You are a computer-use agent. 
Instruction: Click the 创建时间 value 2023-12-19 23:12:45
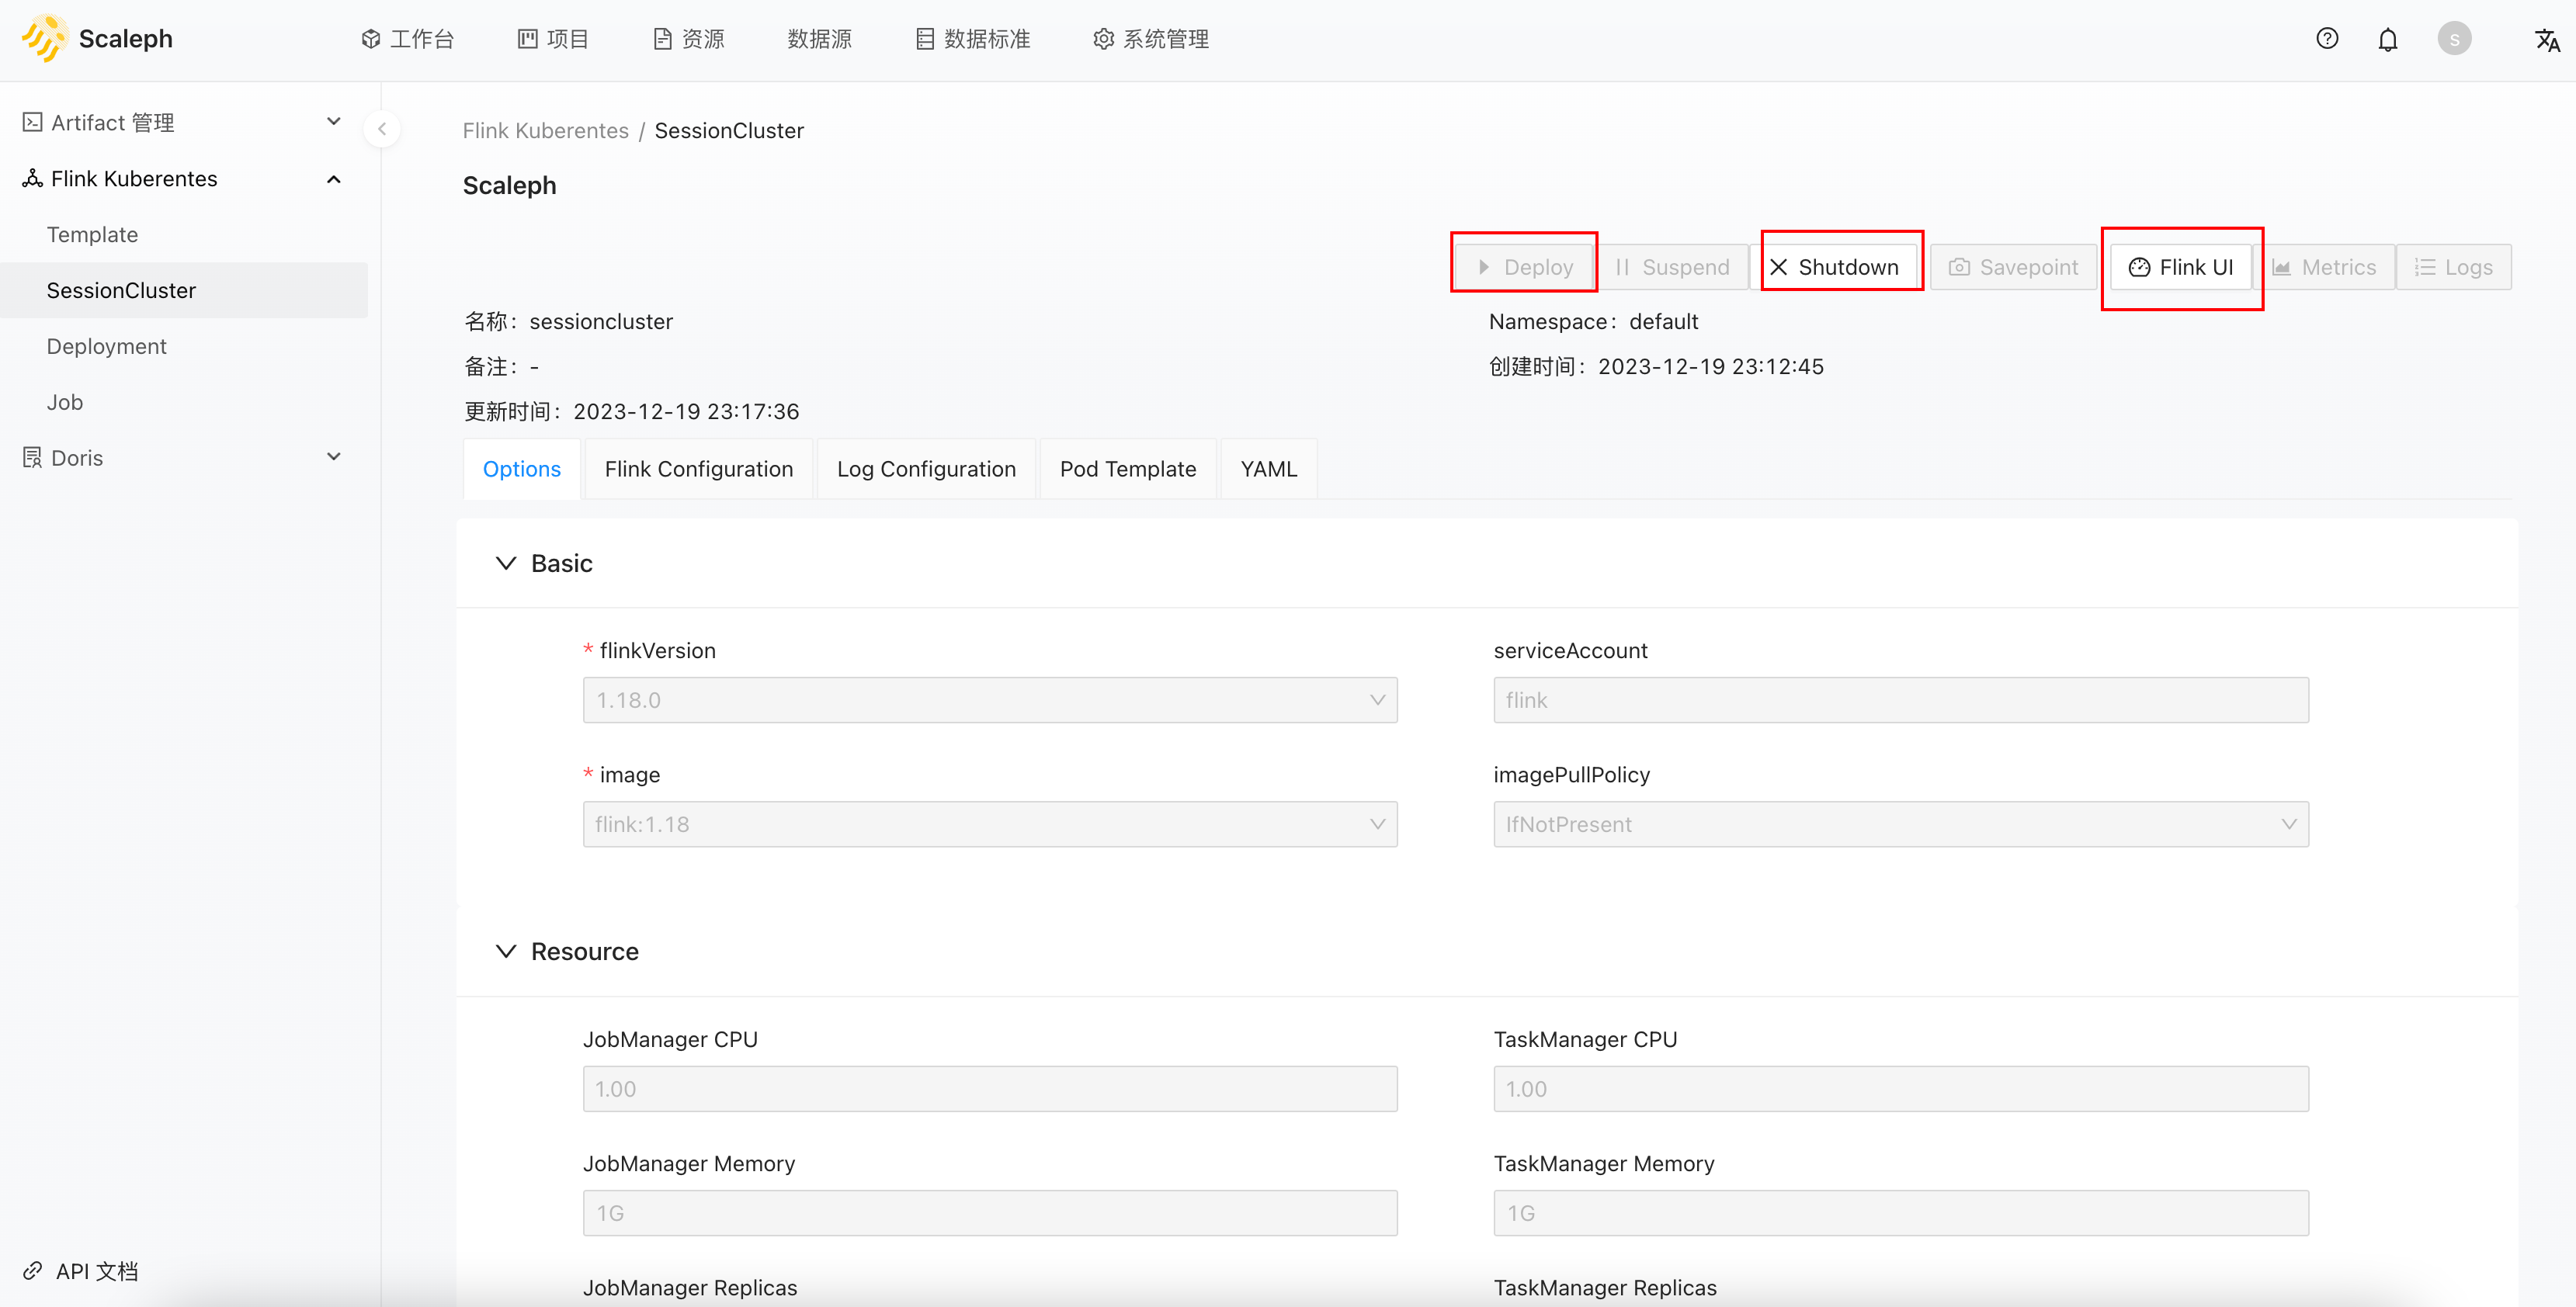point(1711,366)
